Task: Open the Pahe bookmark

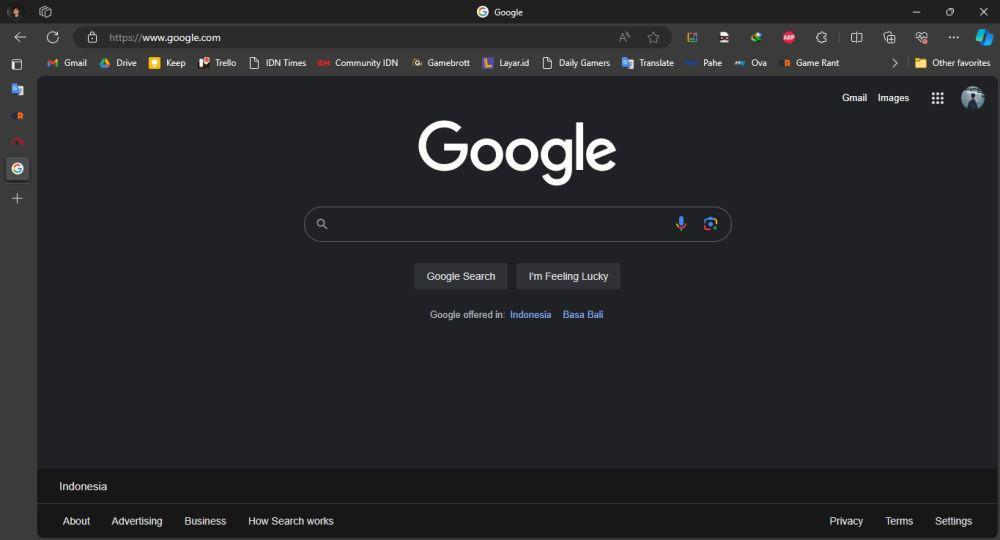Action: click(704, 62)
